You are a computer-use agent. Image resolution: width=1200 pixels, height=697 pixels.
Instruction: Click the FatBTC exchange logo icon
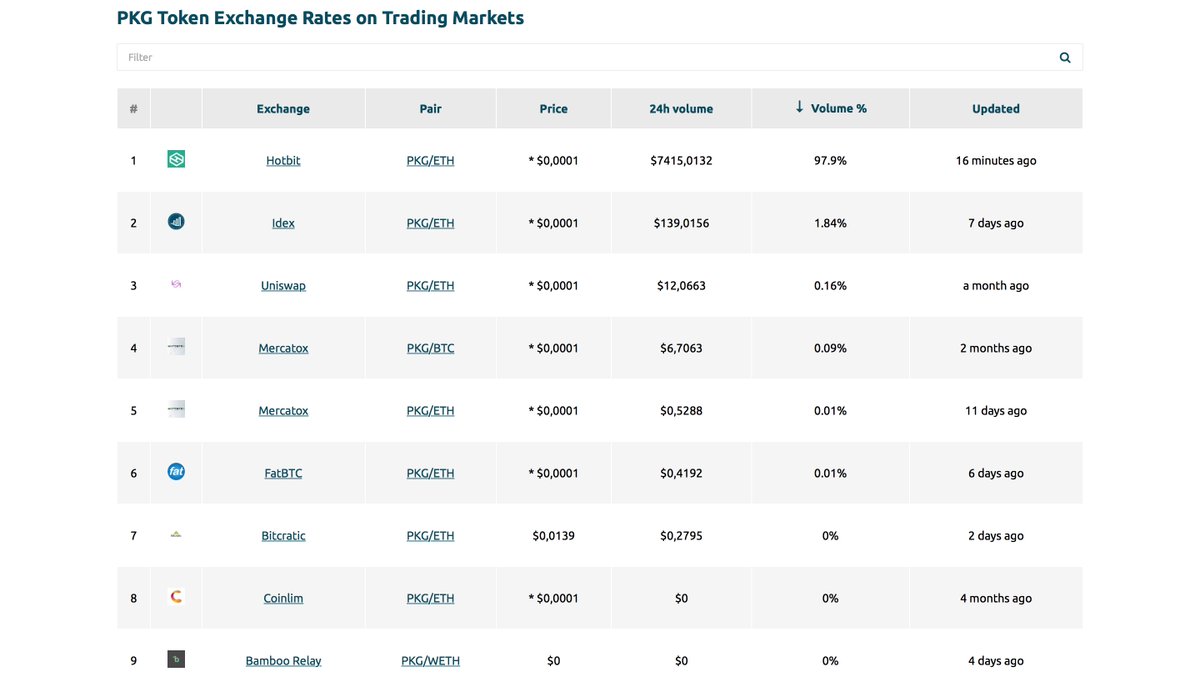[176, 471]
